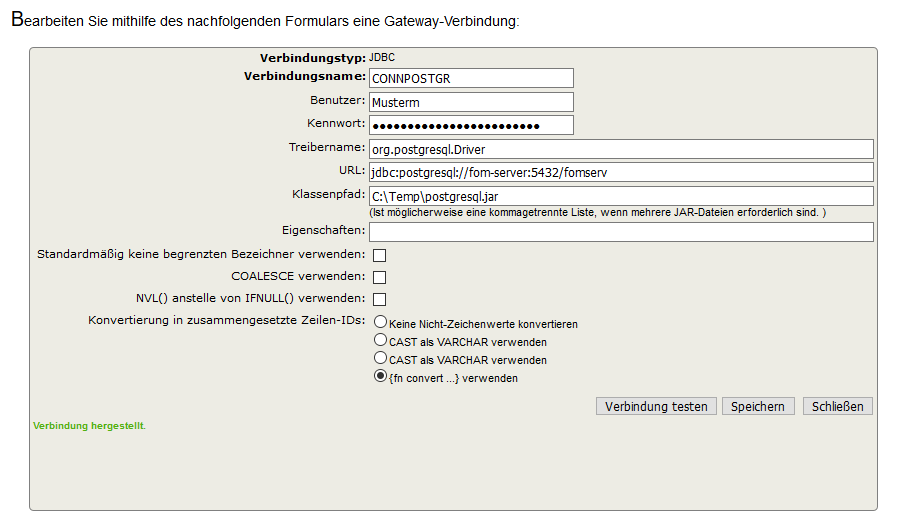Choose the second 'CAST als VARCHAR verwenden' radio
Viewport: 921px width, 522px height.
tap(381, 358)
